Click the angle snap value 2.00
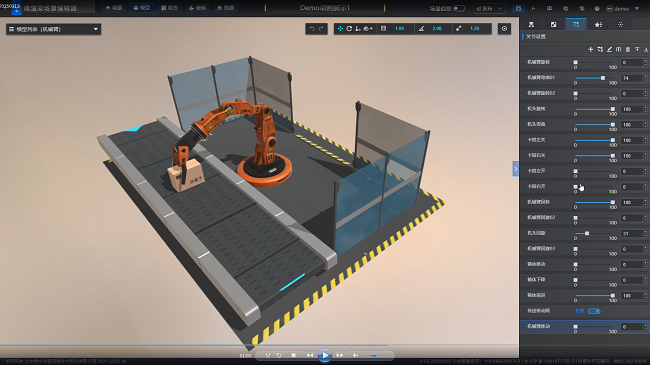 click(x=437, y=29)
